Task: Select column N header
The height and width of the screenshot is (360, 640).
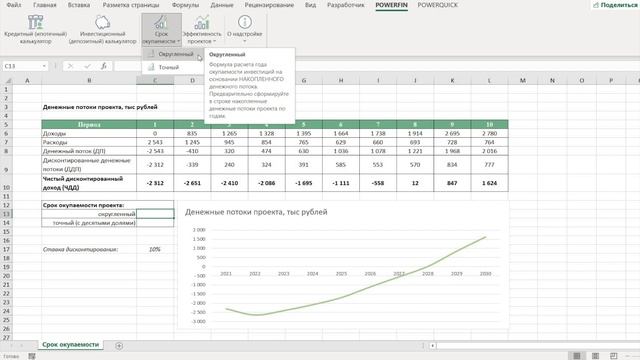Action: (x=552, y=80)
